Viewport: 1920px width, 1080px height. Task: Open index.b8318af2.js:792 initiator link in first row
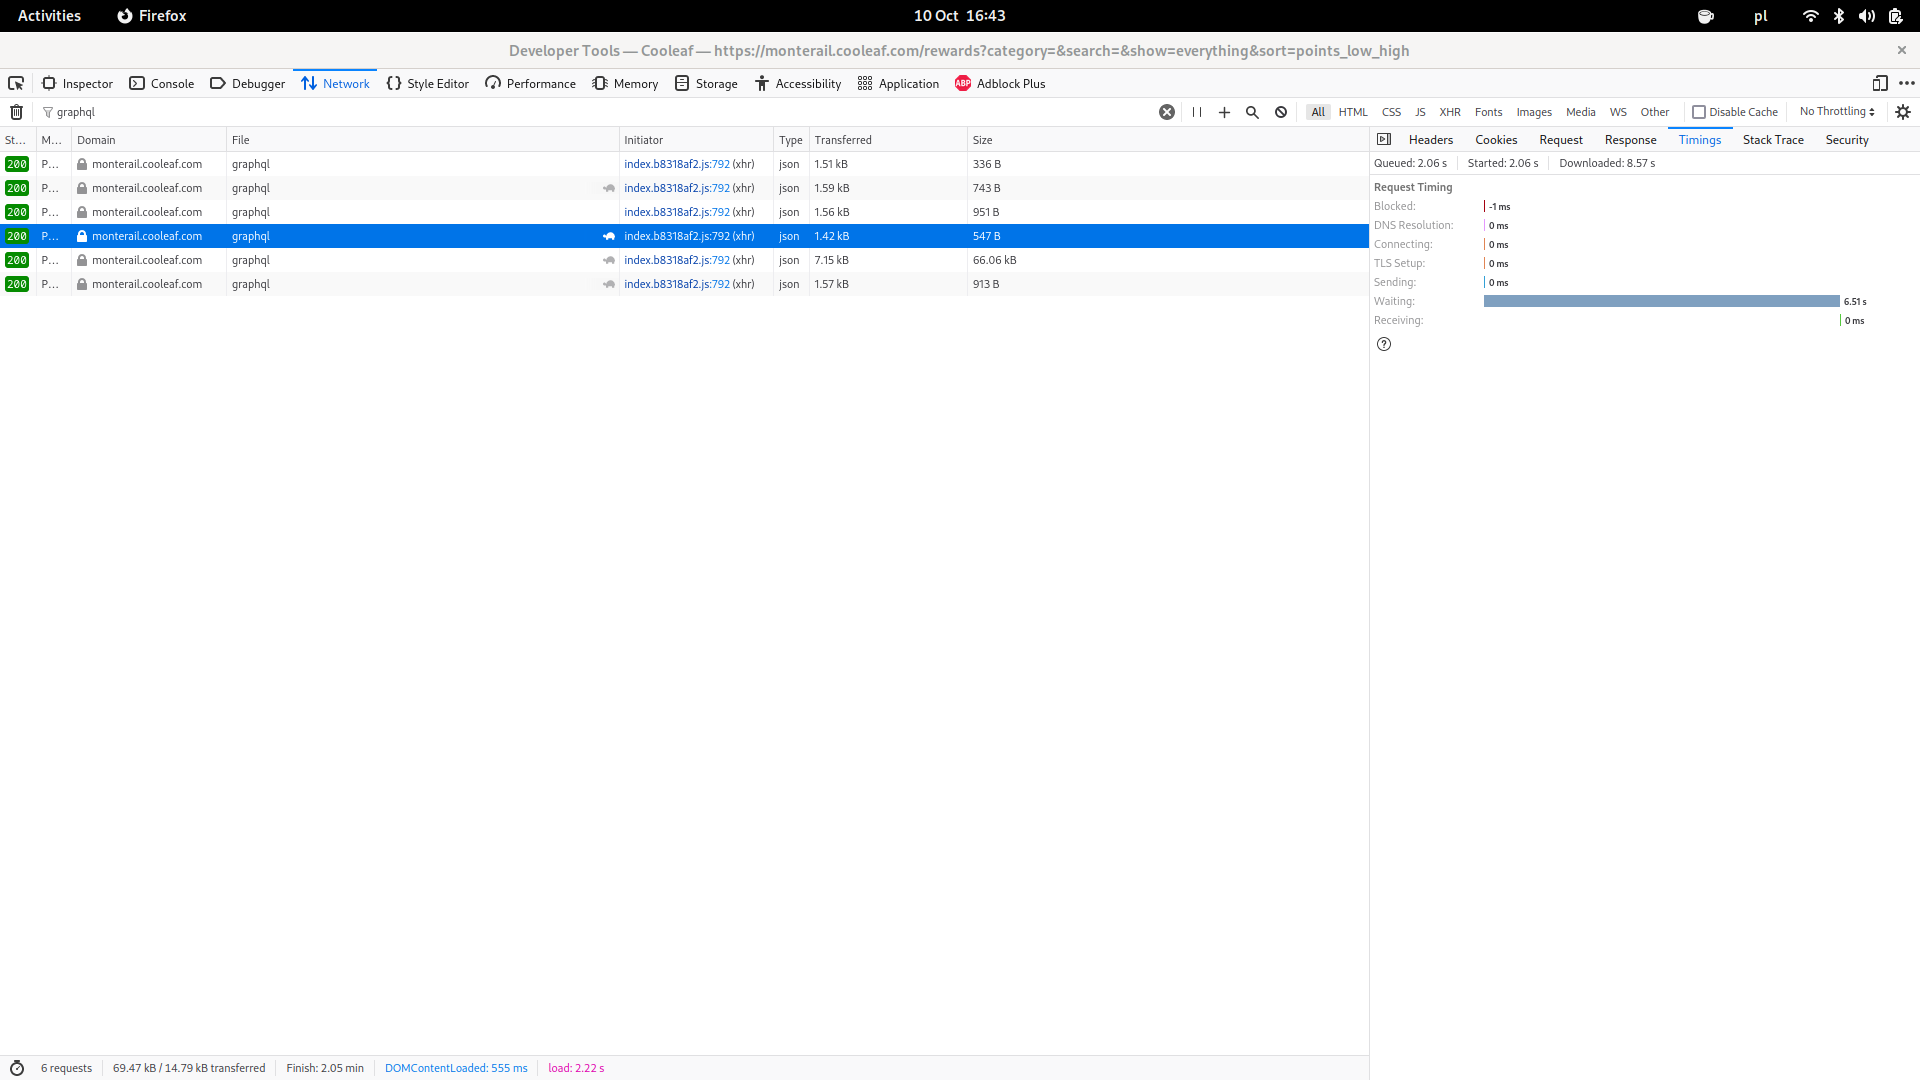click(x=677, y=164)
